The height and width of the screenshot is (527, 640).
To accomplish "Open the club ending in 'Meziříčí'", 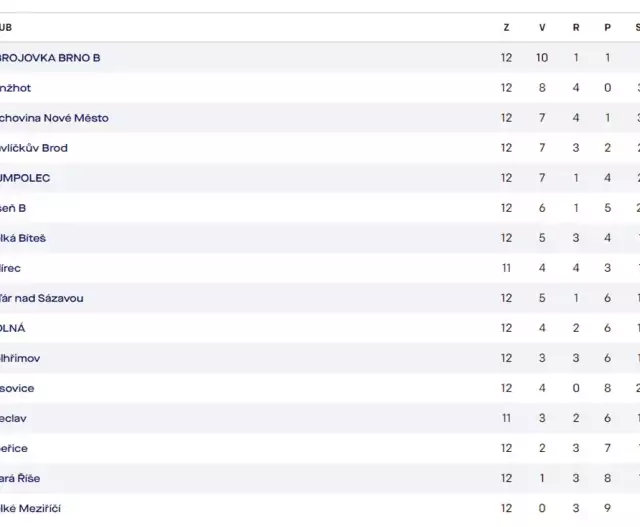I will click(30, 508).
